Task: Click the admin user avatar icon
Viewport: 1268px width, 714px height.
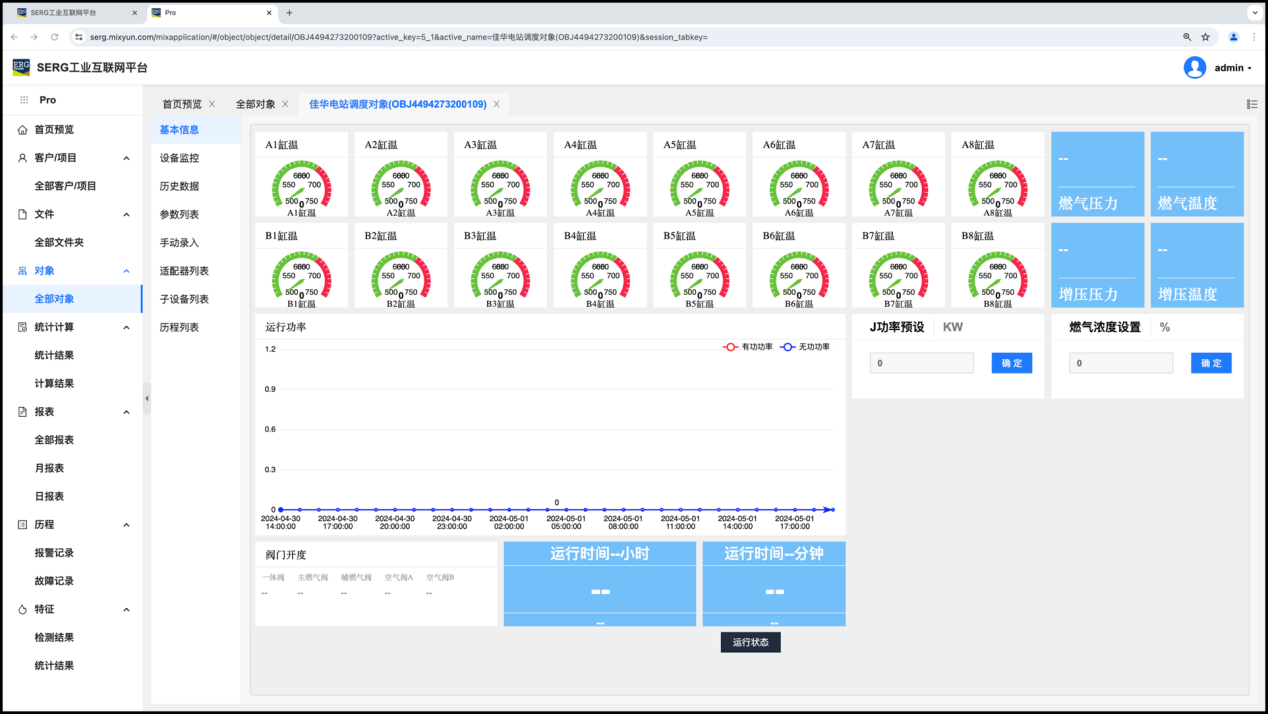Action: 1194,68
